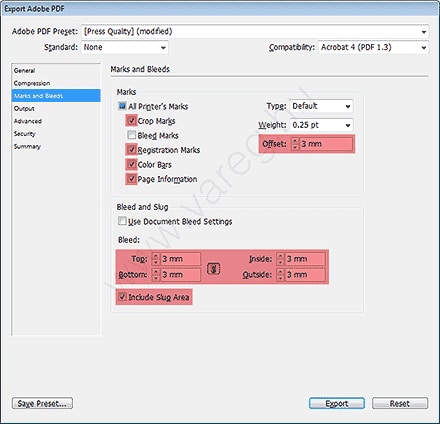Click the Top bleed value field

click(180, 259)
